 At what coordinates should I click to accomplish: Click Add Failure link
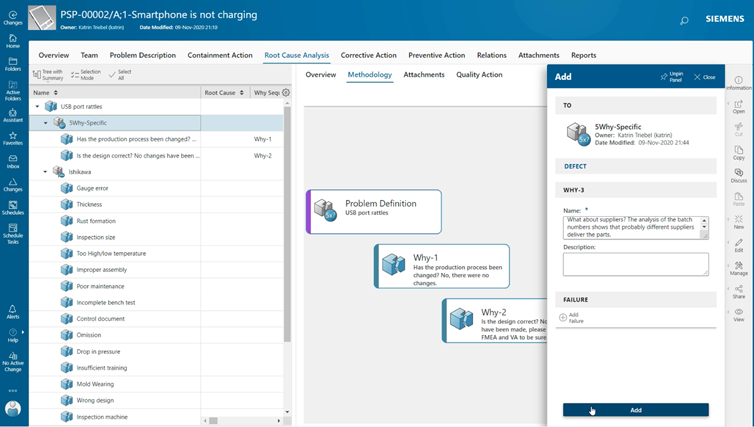pos(571,317)
